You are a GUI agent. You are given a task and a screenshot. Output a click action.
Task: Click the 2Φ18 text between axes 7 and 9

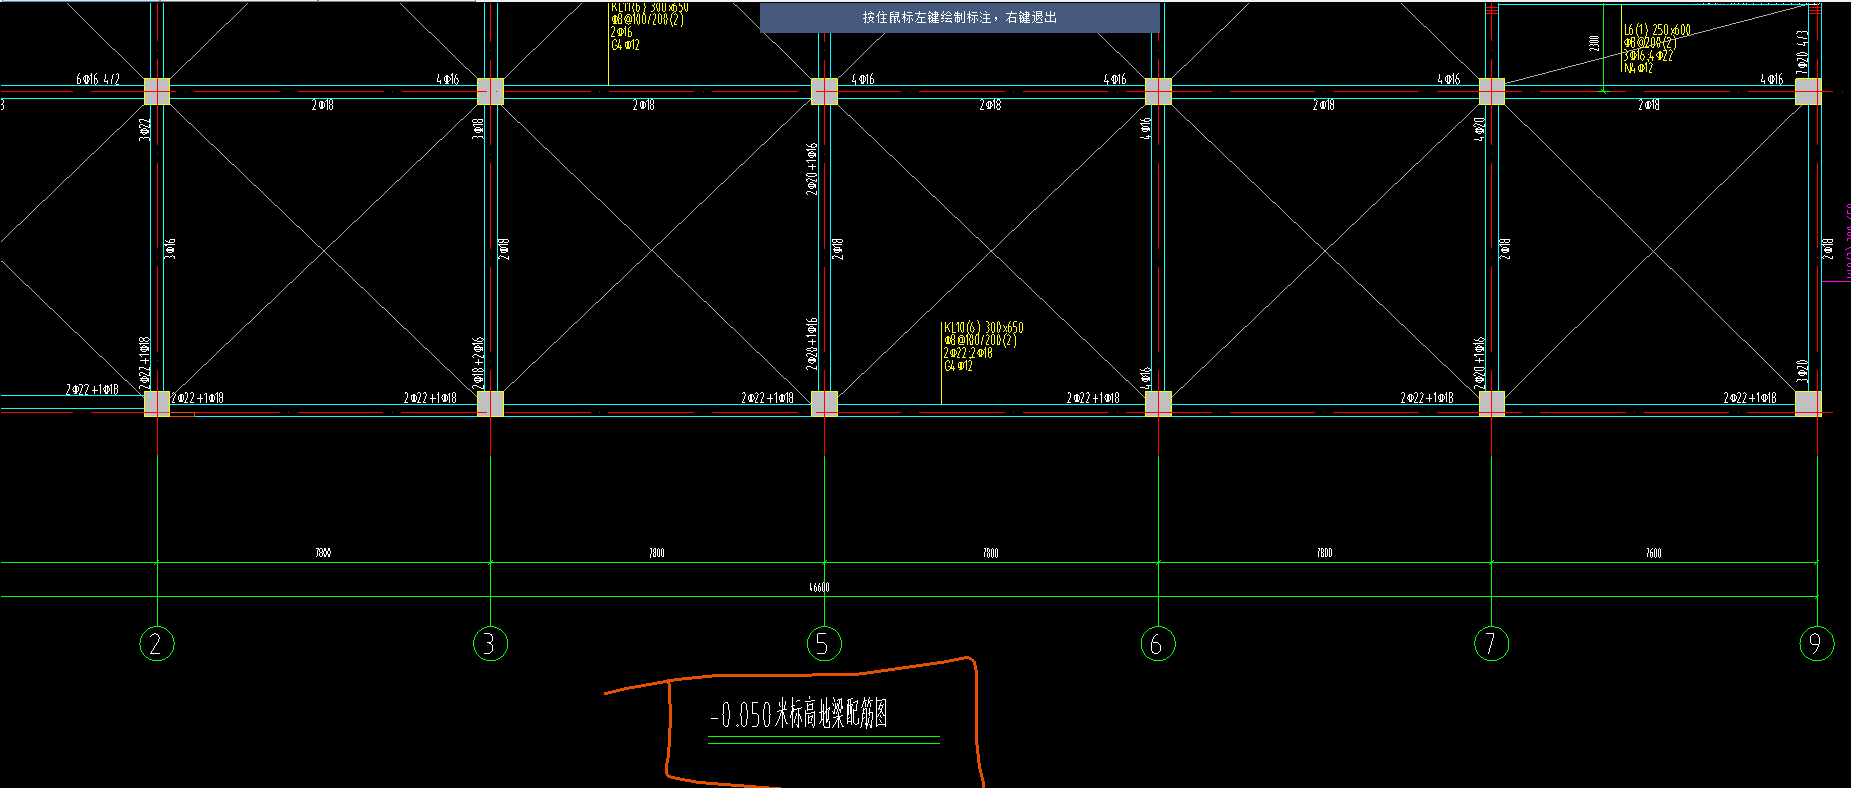1649,105
